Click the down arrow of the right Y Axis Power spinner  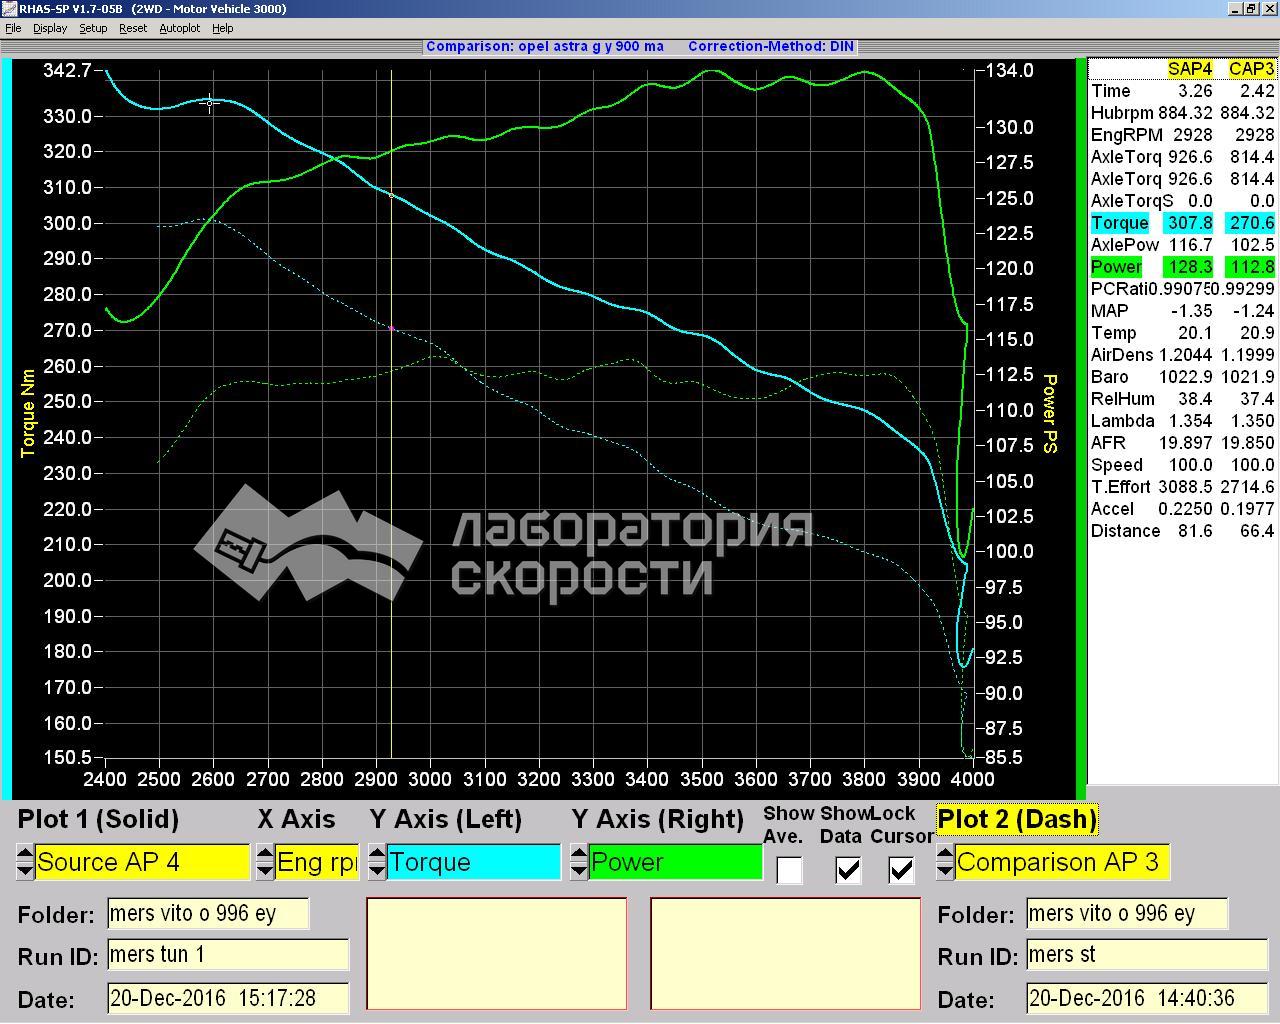pos(579,871)
